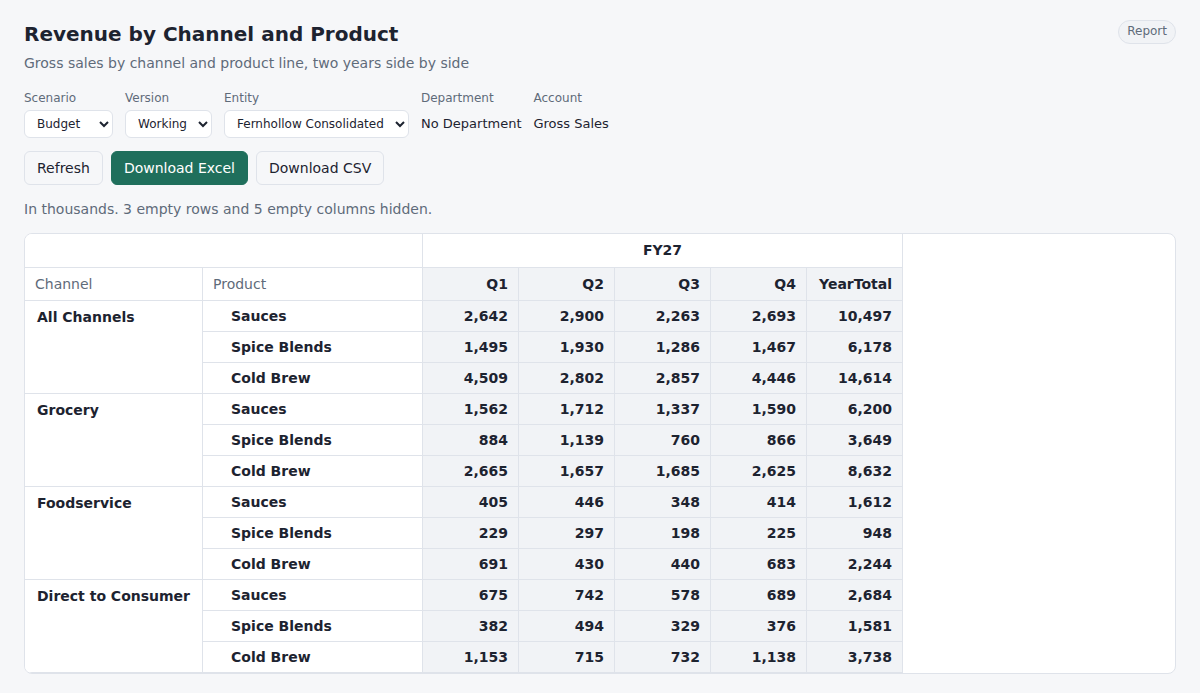The height and width of the screenshot is (693, 1200).
Task: Click the Grocery Cold Brew YearTotal 8,632
Action: coord(855,471)
